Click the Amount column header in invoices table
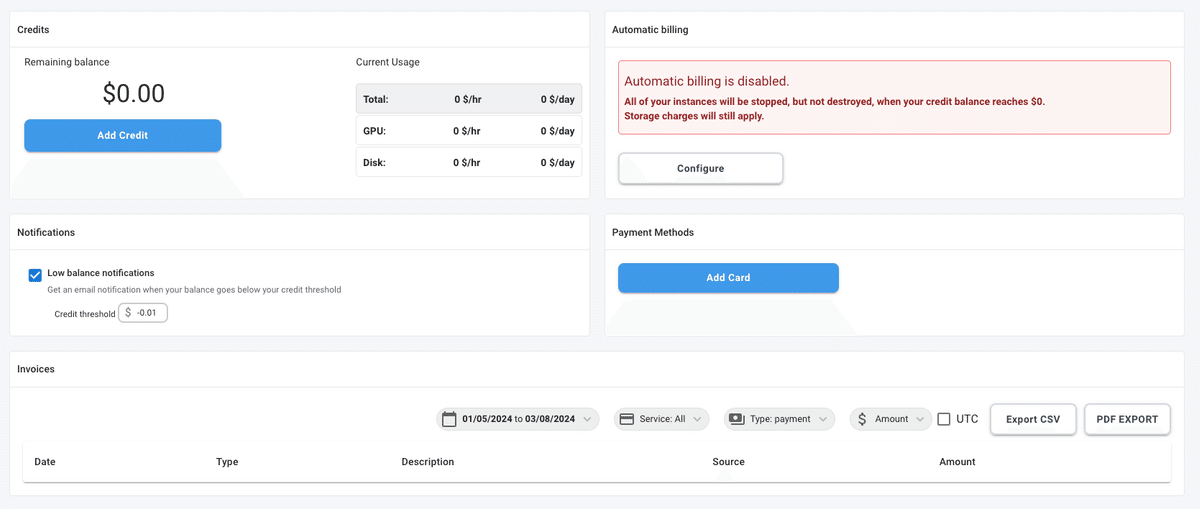 [957, 462]
